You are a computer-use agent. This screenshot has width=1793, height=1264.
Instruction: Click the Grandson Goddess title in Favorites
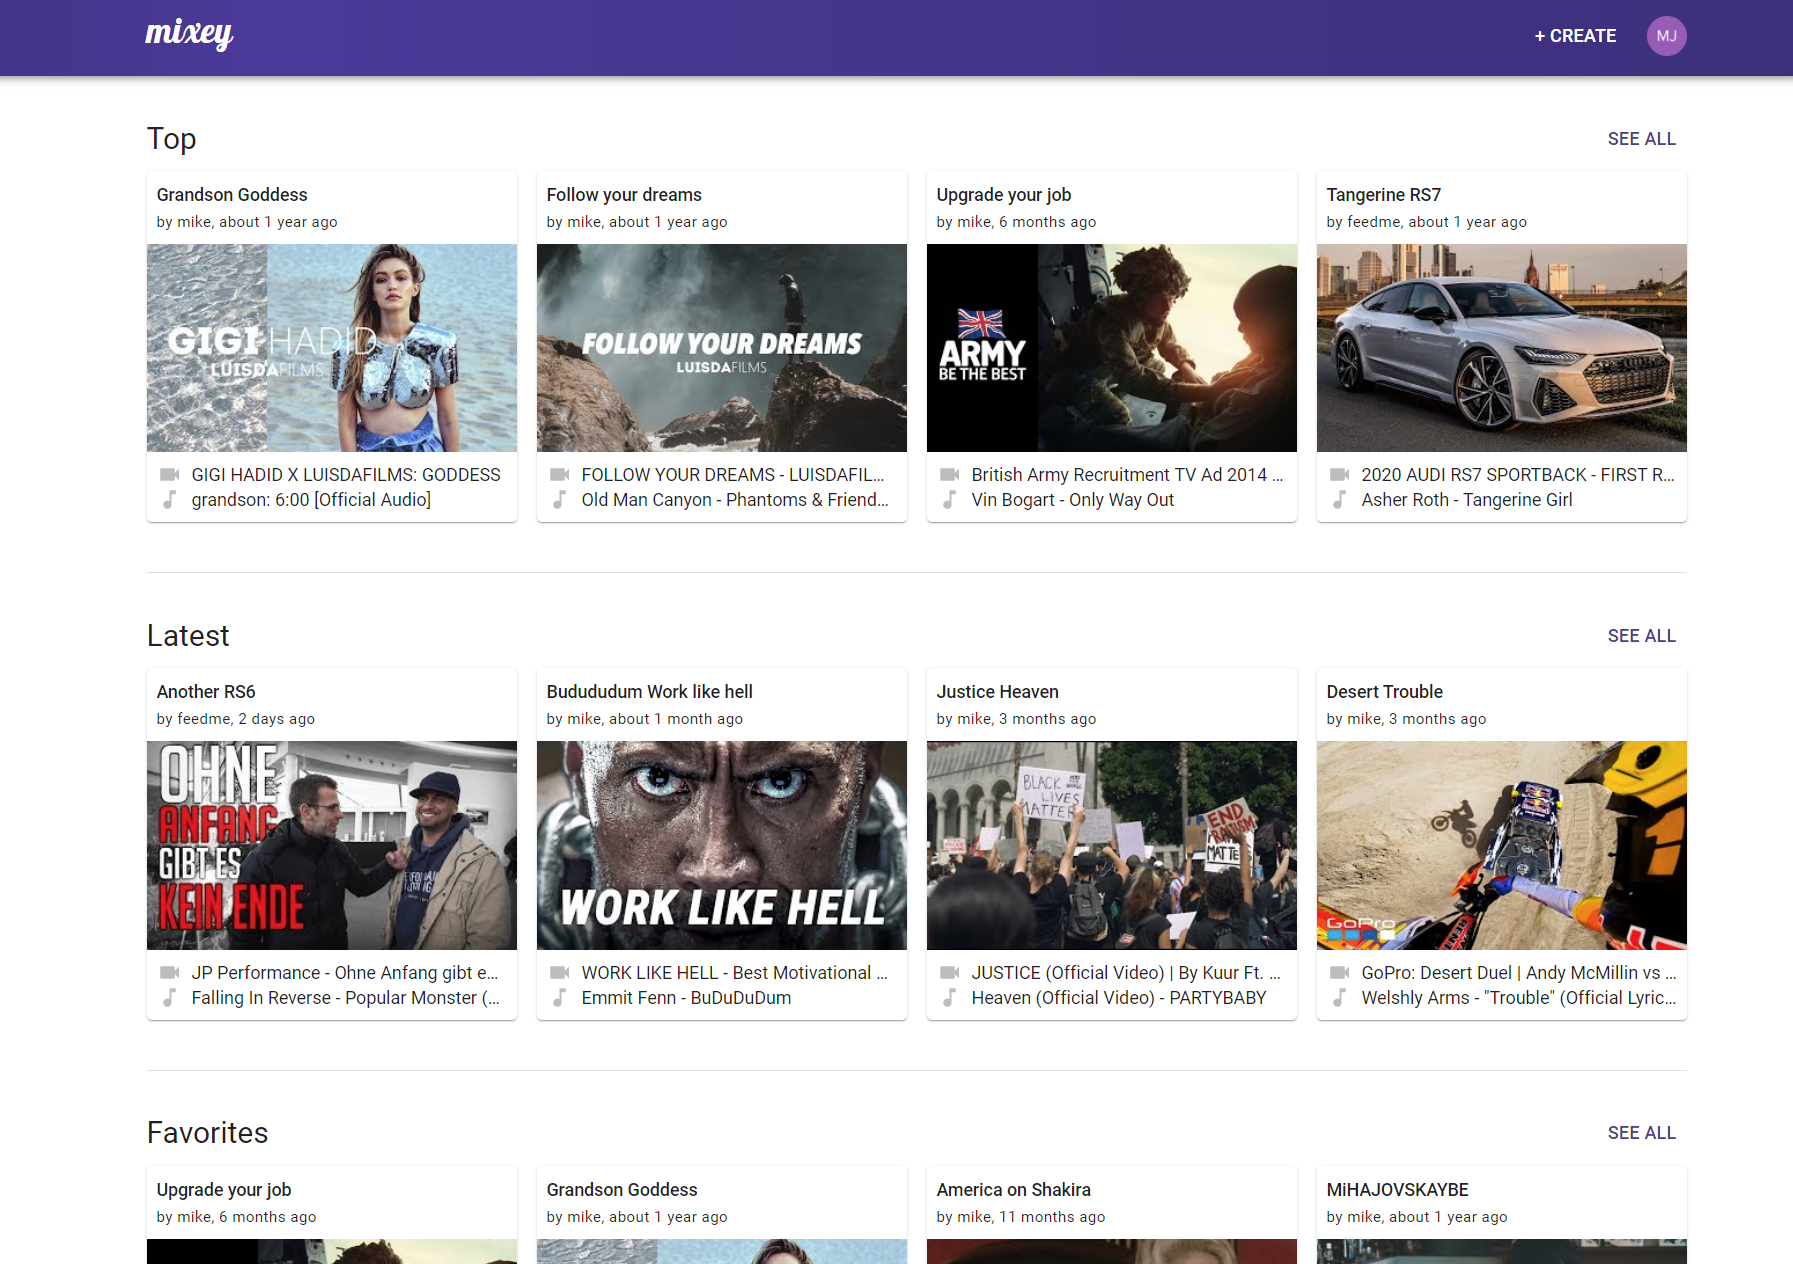coord(622,1190)
